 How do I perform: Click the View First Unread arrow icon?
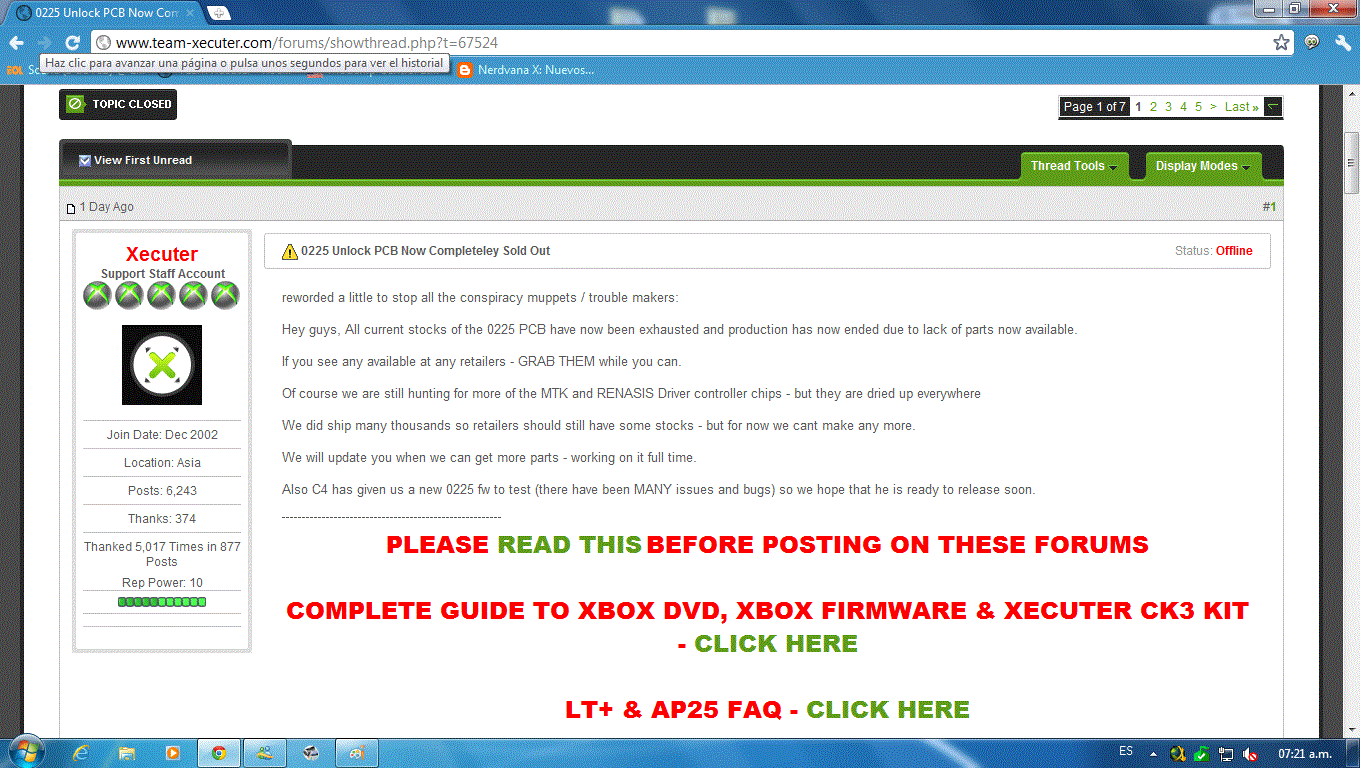tap(85, 160)
